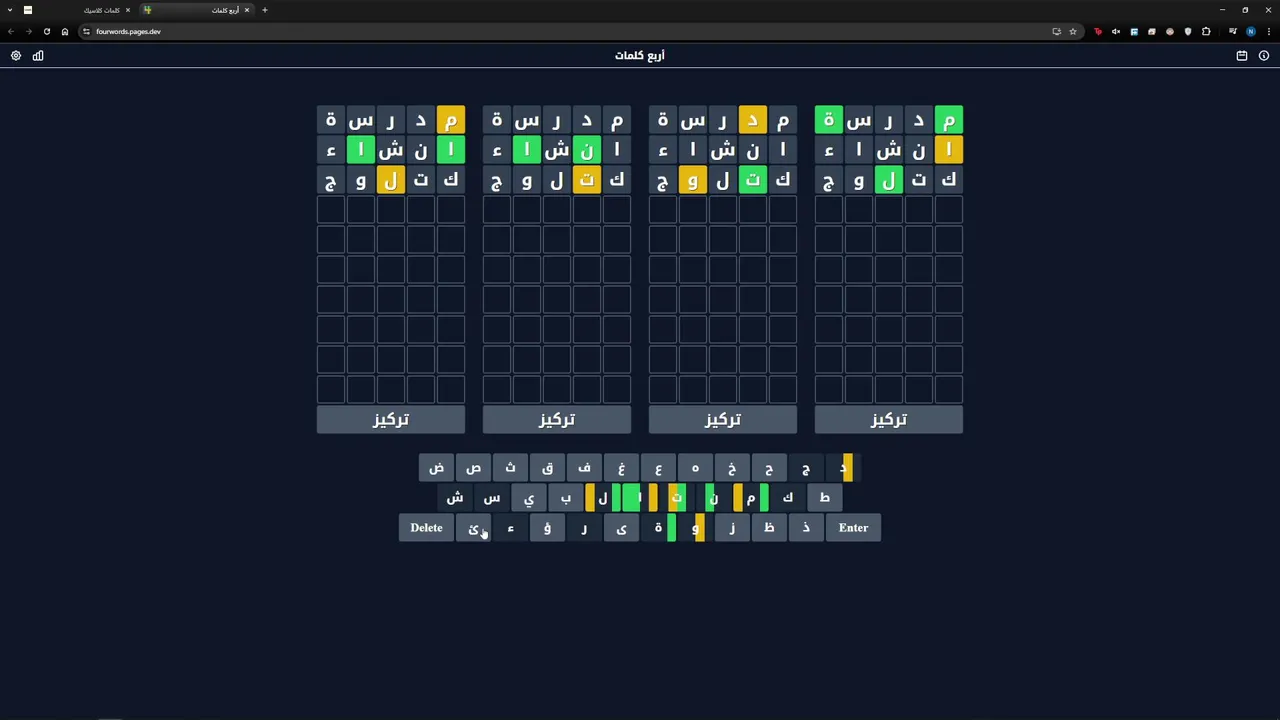1280x720 pixels.
Task: Open the browser profile avatar
Action: coord(1250,31)
